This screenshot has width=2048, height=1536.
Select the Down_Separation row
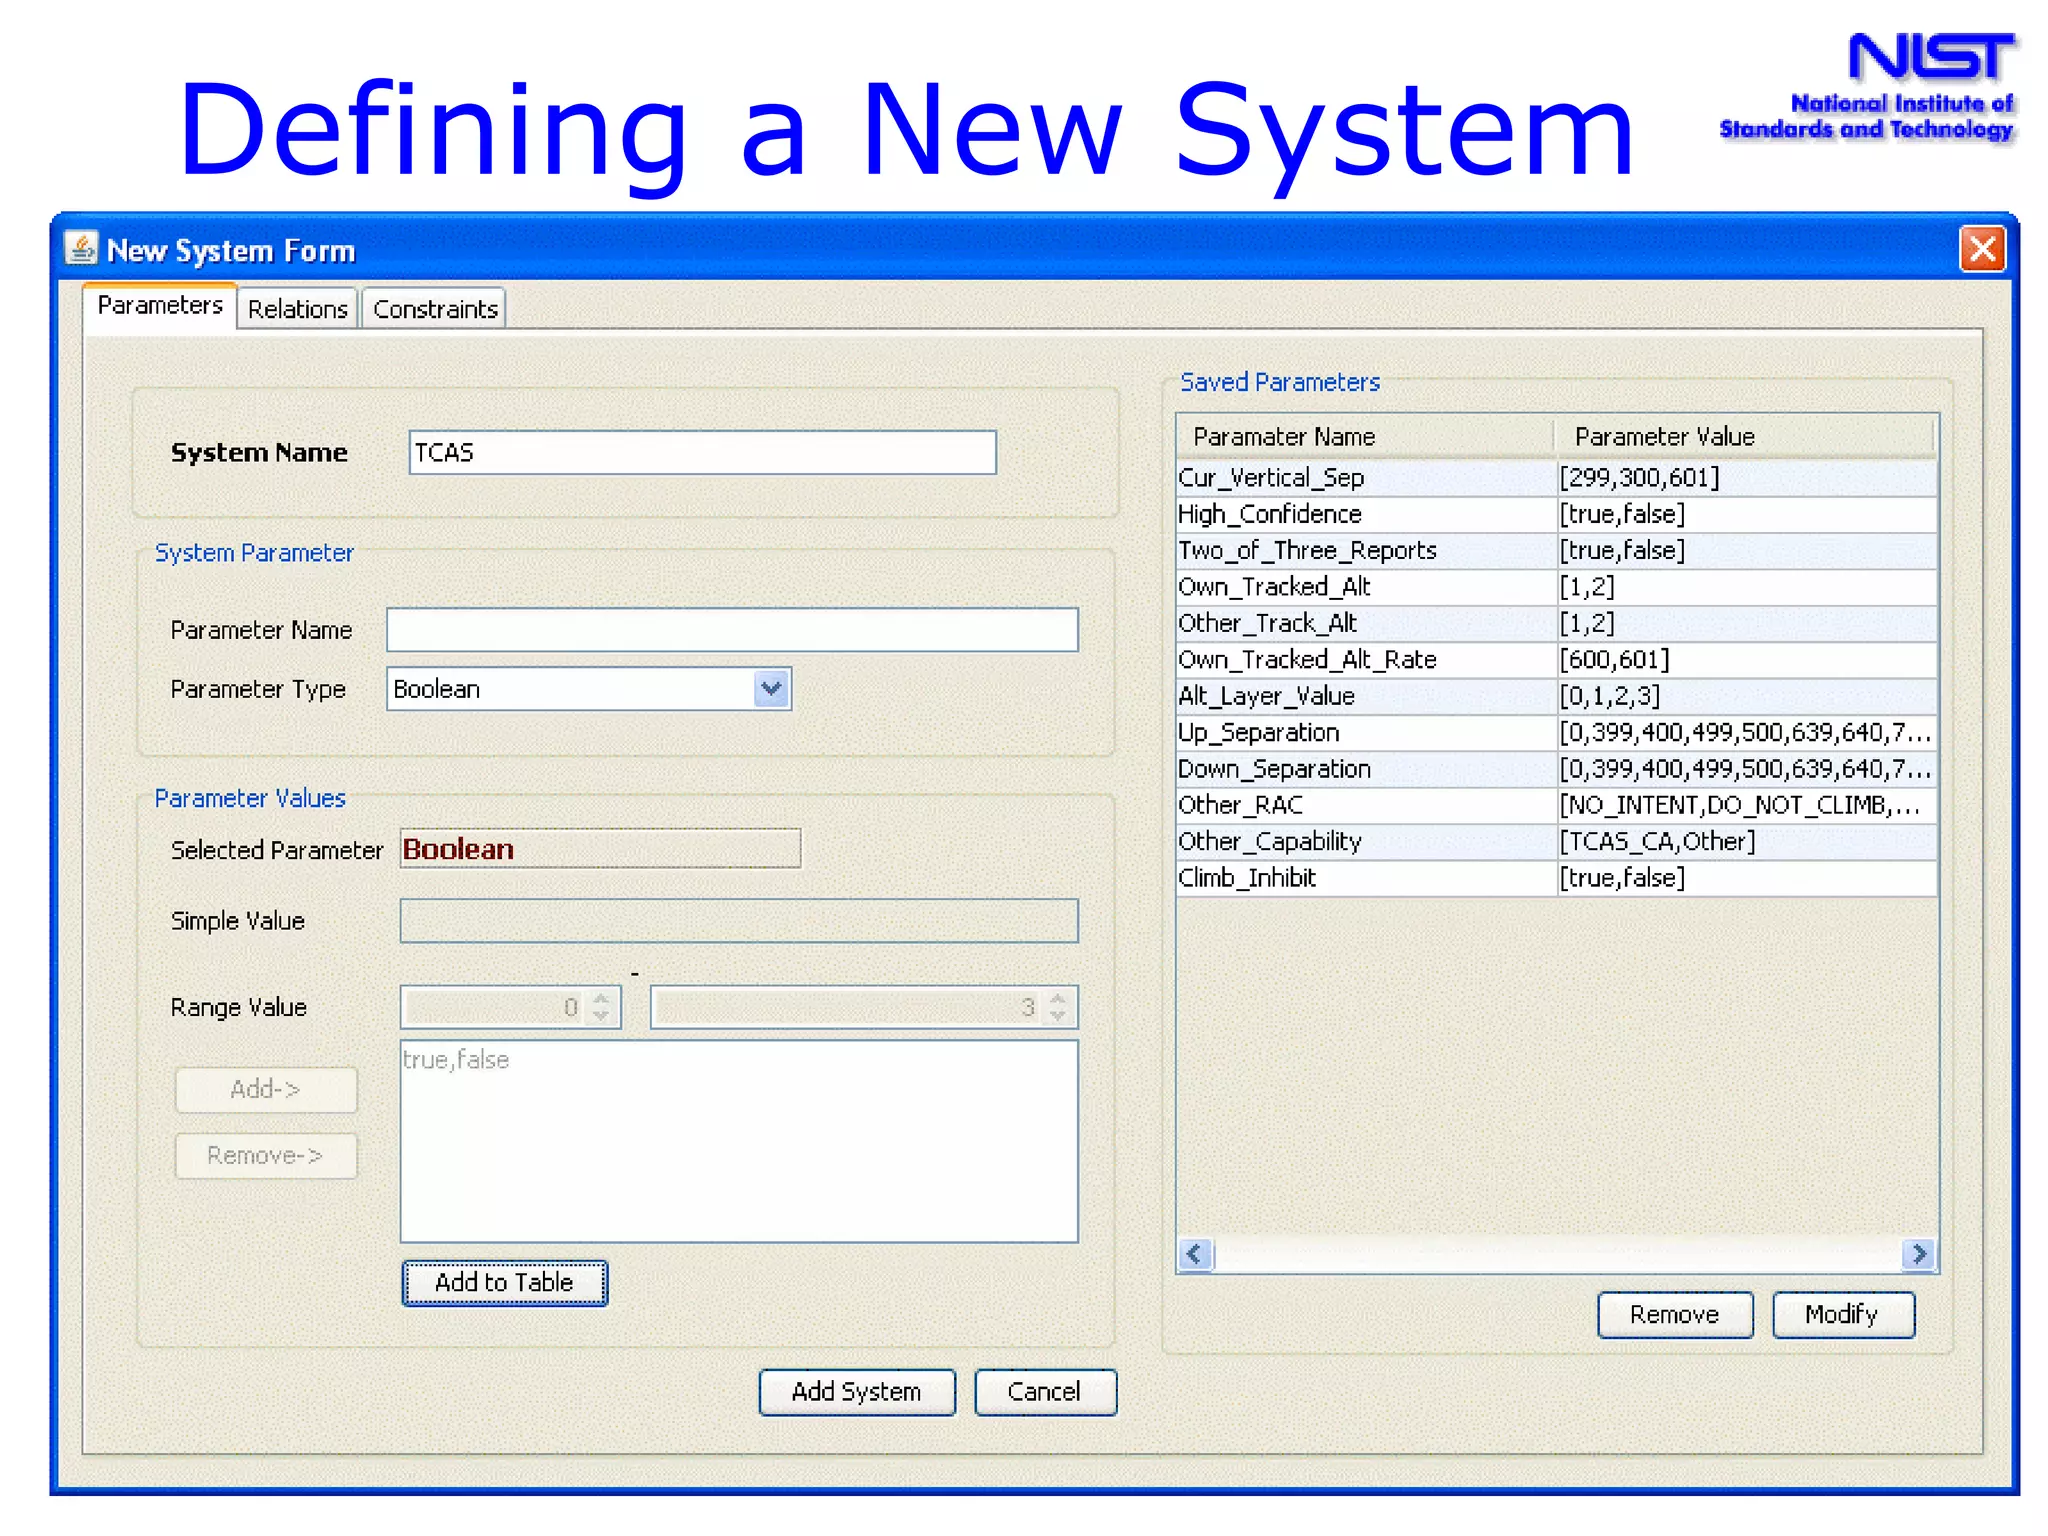(1557, 769)
